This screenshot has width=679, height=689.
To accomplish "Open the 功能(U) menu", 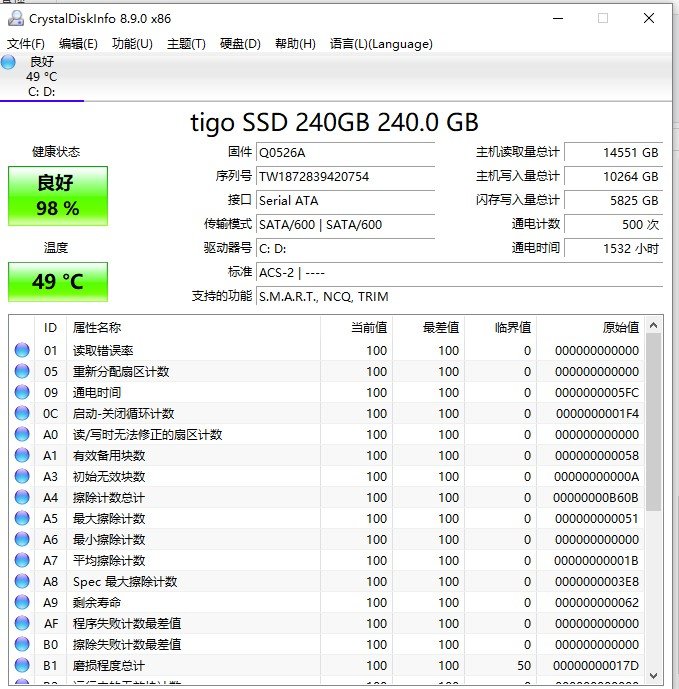I will point(132,44).
